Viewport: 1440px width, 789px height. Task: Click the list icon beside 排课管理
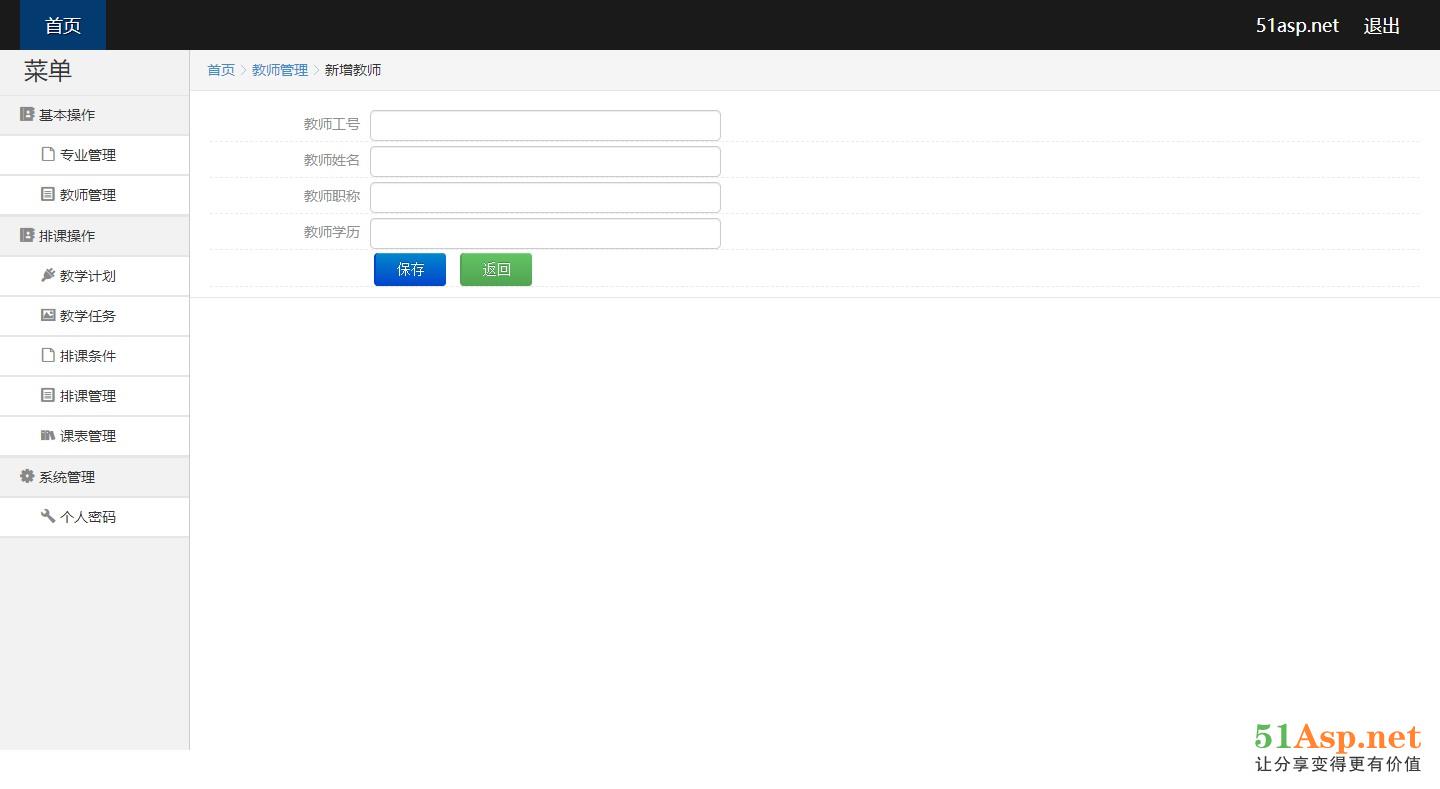coord(47,395)
